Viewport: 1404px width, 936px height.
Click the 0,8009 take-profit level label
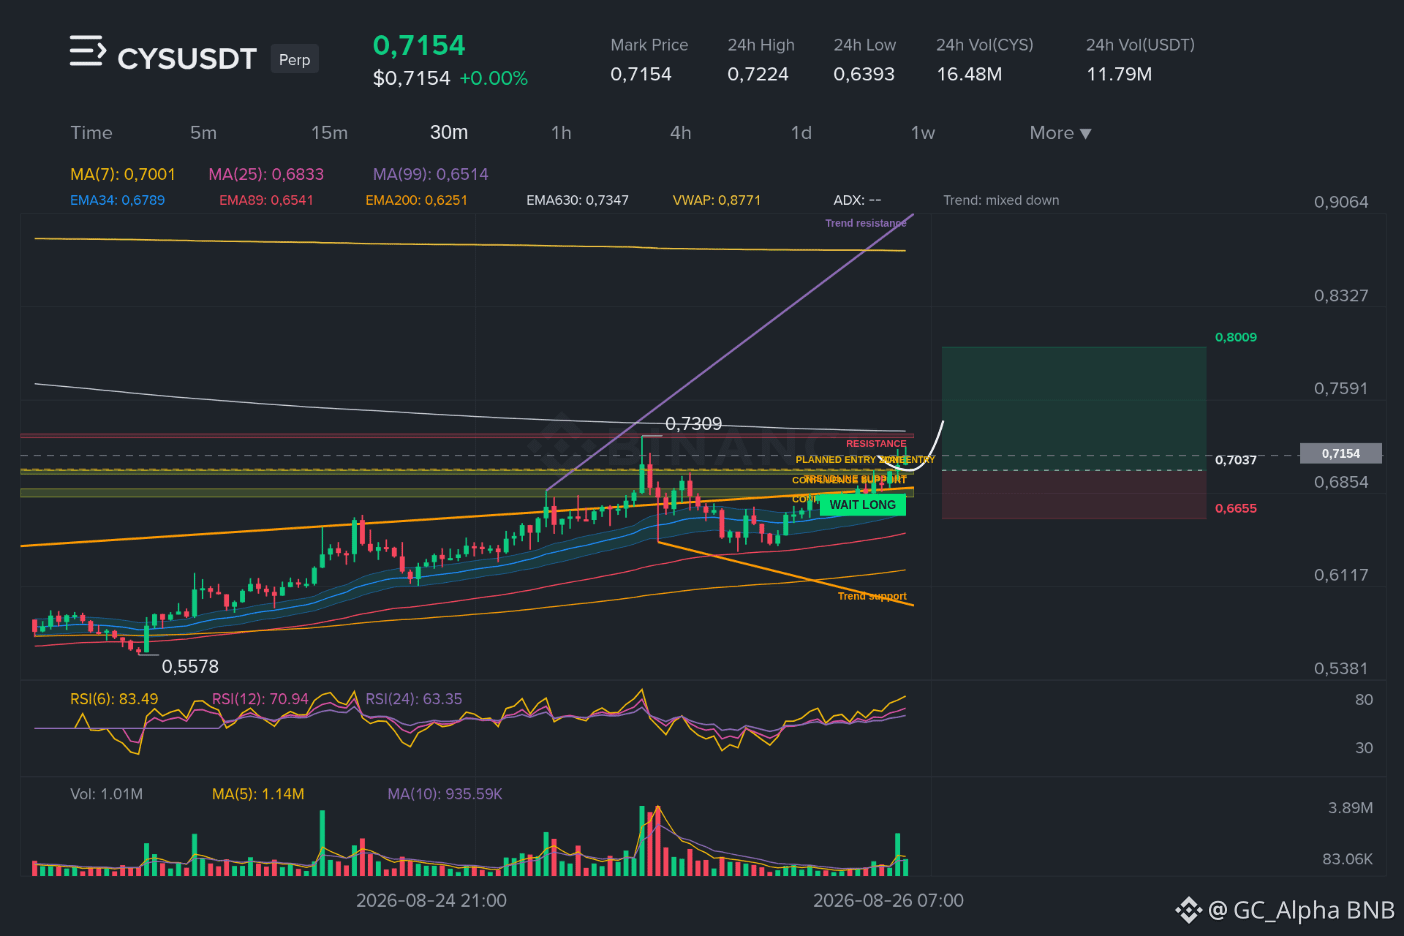pos(1236,337)
